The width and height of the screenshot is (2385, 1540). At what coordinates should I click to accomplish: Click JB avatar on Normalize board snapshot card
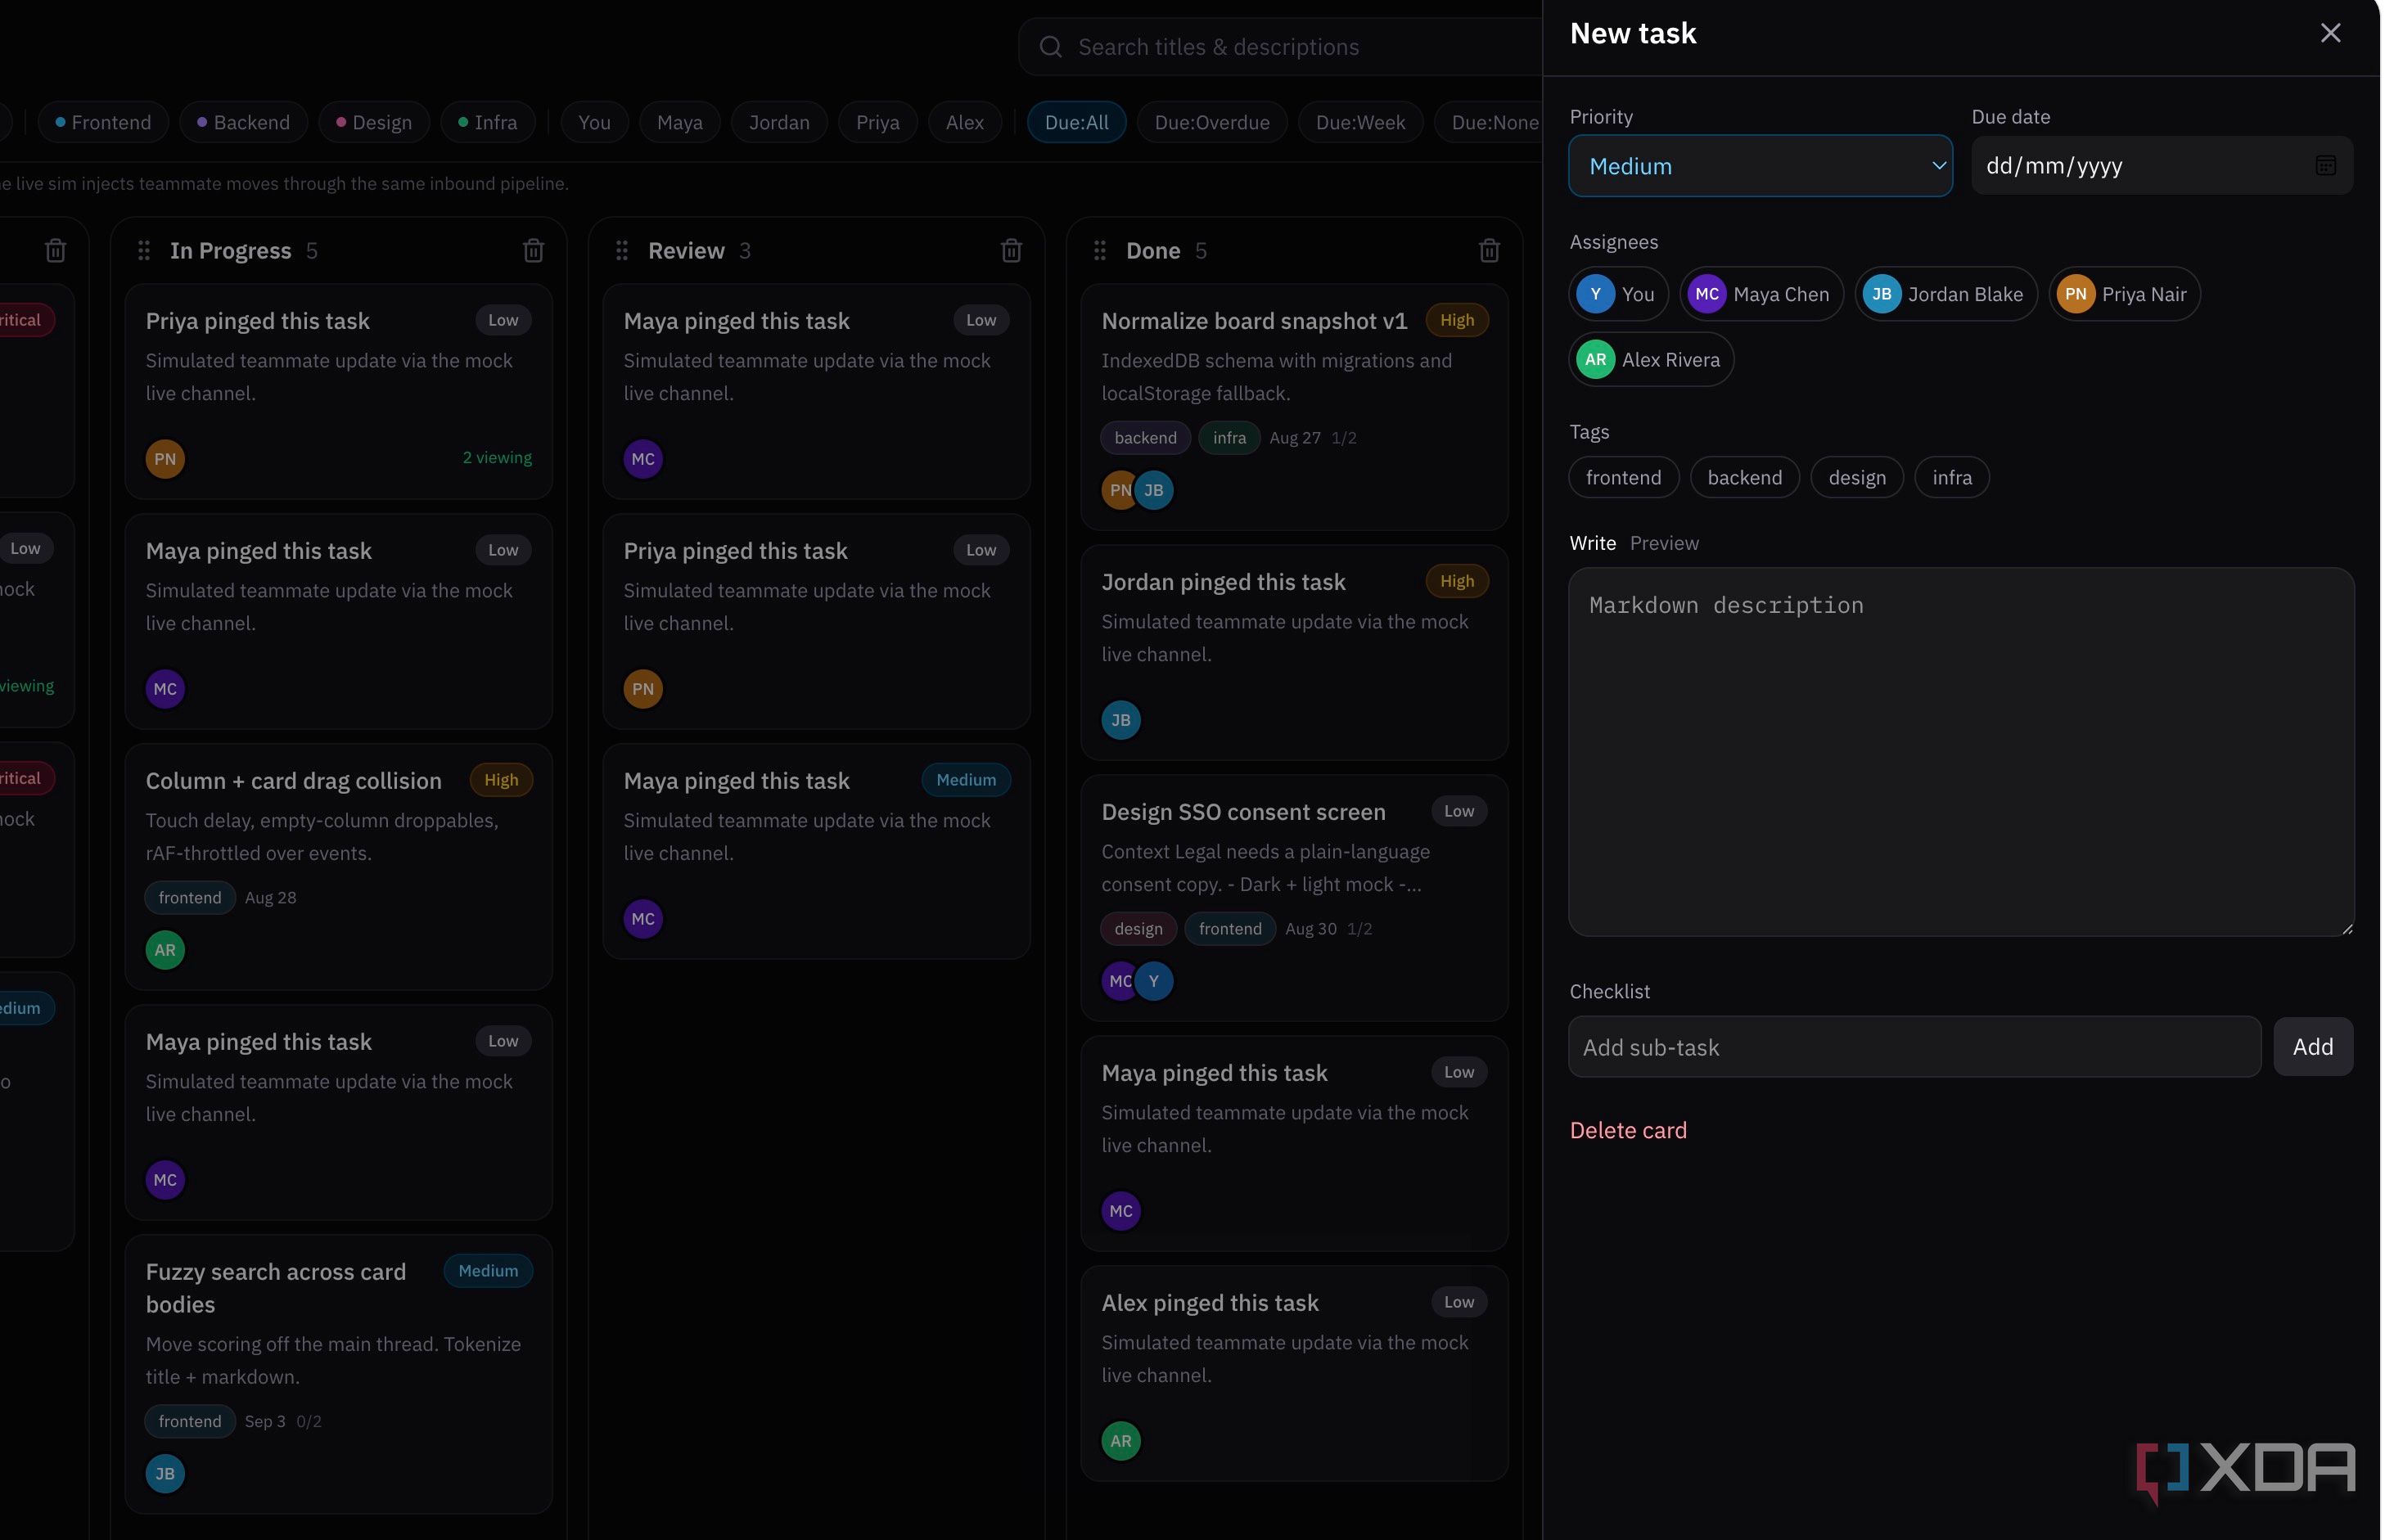click(x=1154, y=490)
